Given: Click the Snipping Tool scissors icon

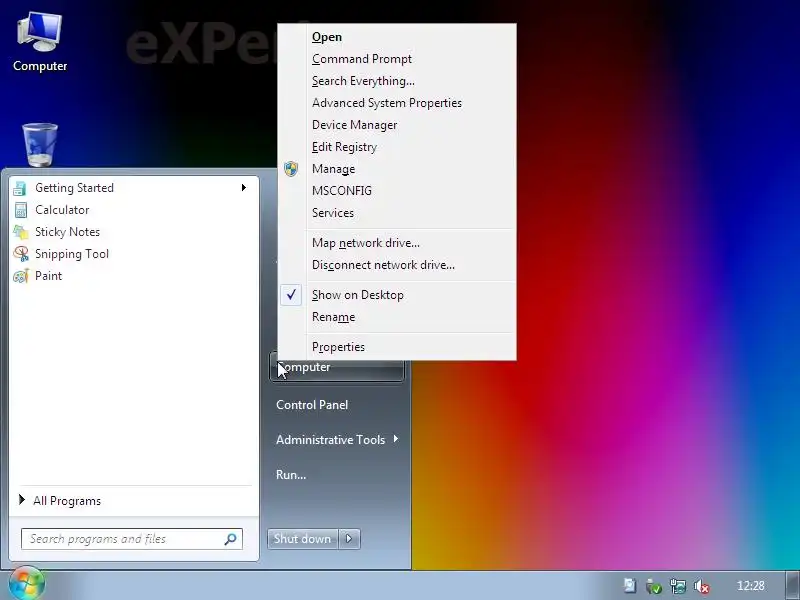Looking at the screenshot, I should [x=21, y=254].
